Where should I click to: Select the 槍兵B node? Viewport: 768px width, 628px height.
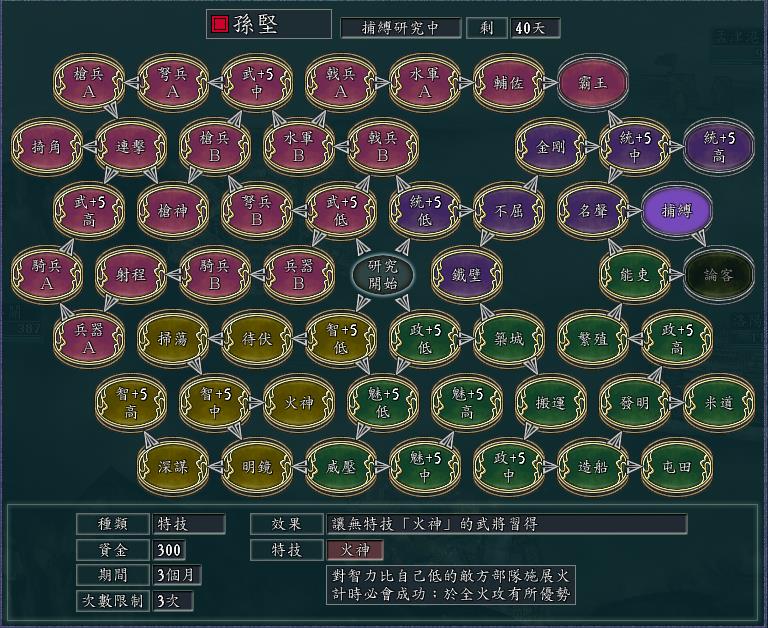pos(215,146)
